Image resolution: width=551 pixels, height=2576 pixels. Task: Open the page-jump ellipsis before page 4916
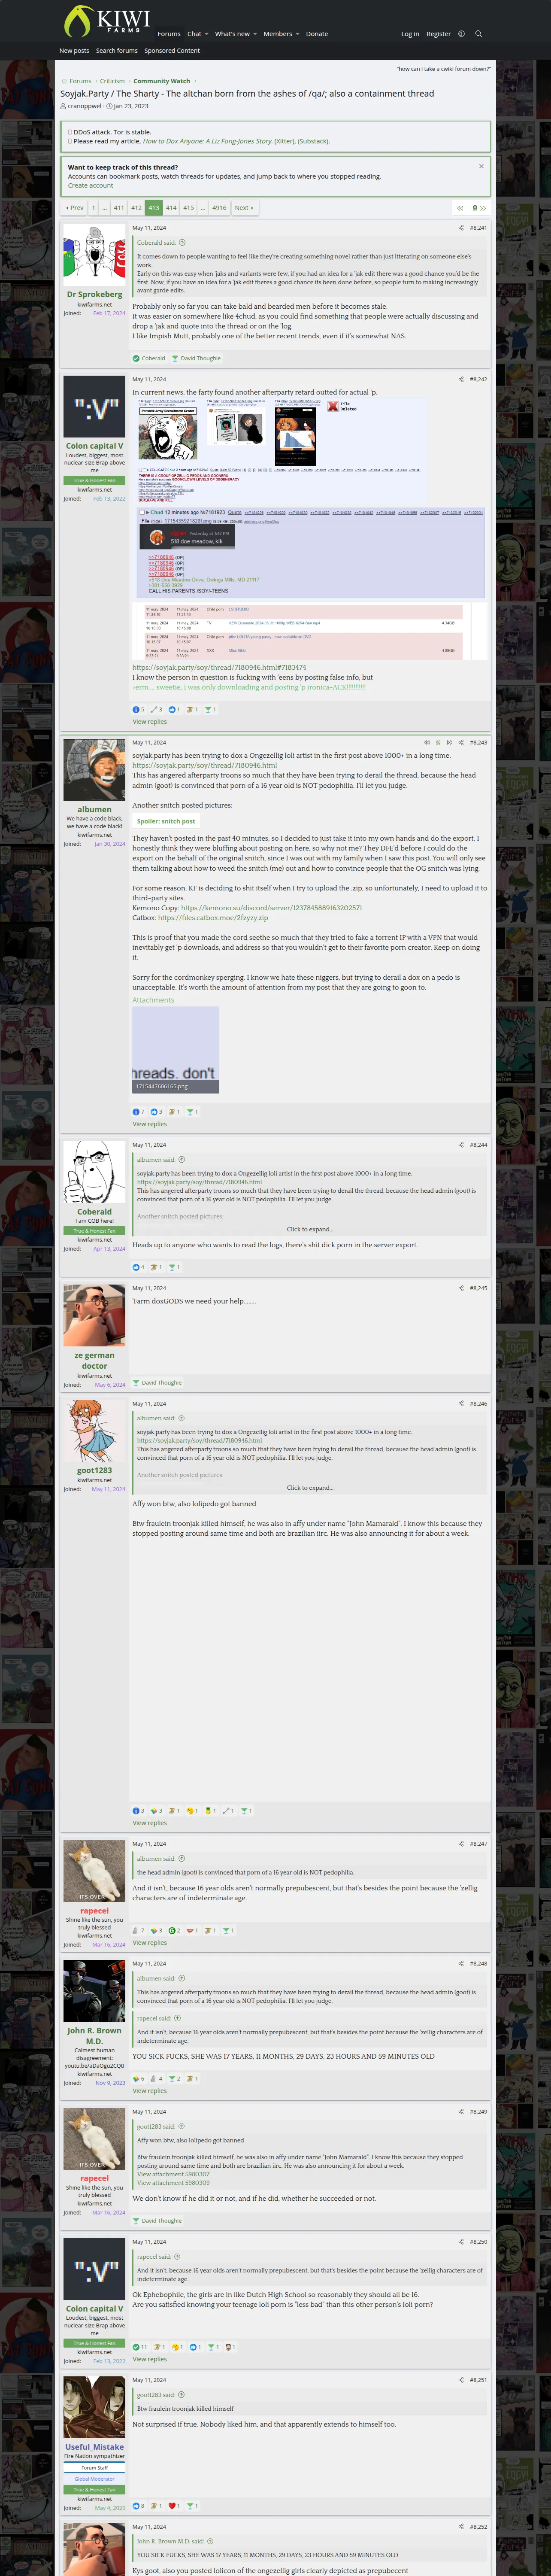(204, 208)
